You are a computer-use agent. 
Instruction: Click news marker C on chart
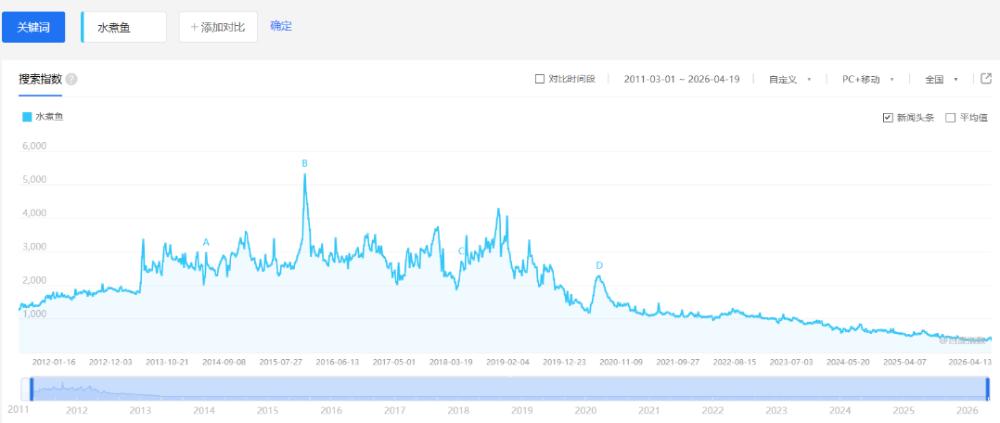[x=461, y=251]
